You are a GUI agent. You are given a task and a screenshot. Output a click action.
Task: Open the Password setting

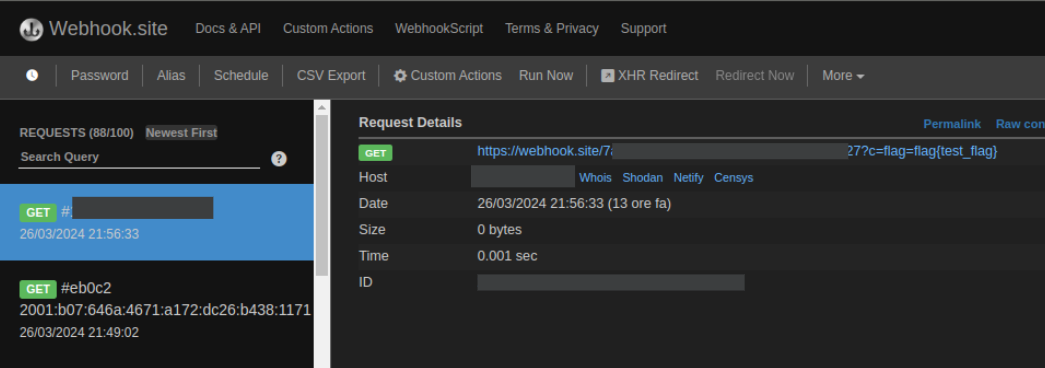point(99,75)
